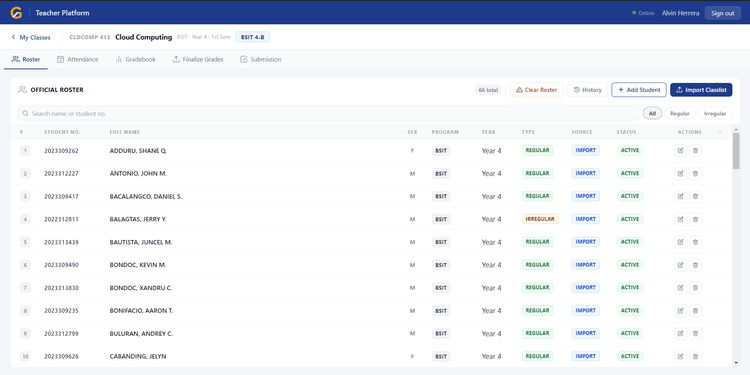
Task: Click row number 5 badge
Action: 25,242
